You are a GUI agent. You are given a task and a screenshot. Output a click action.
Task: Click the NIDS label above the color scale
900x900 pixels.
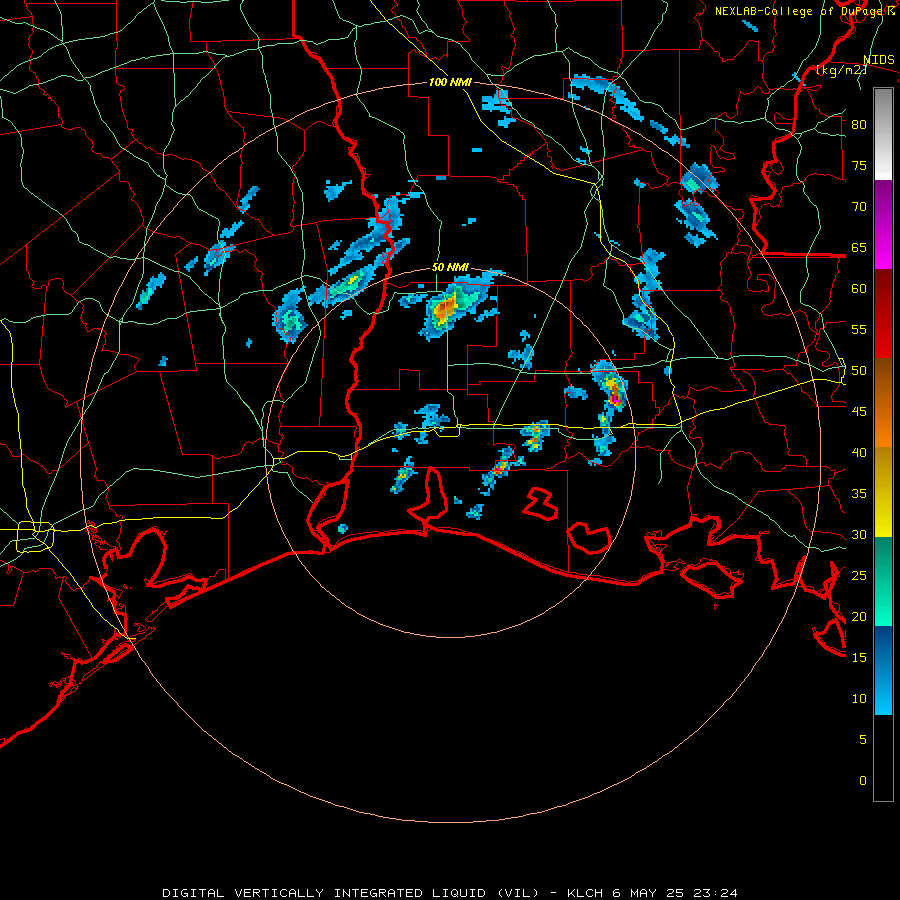coord(879,59)
